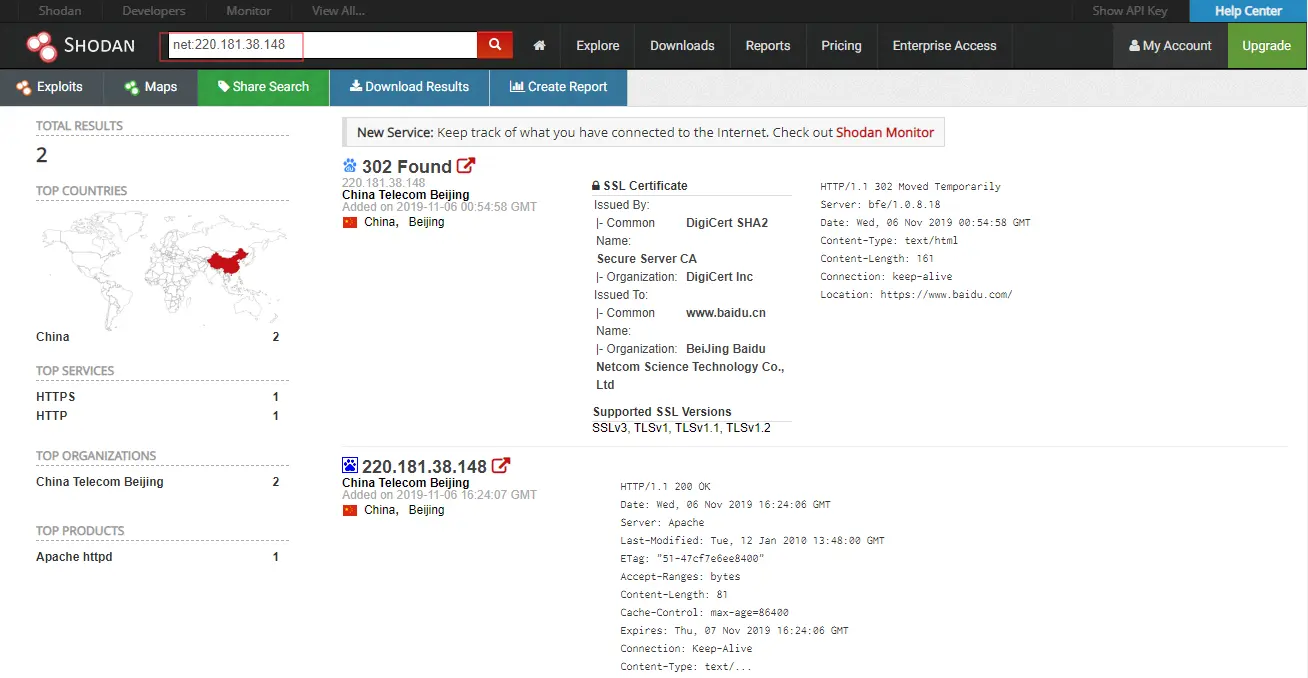Open the Exploits tab

pos(50,87)
